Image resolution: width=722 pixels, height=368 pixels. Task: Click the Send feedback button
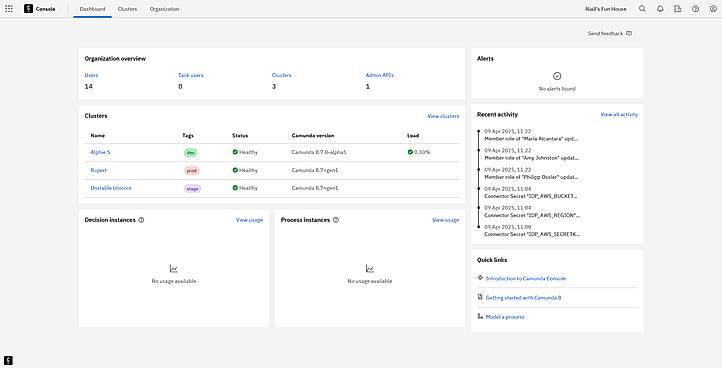tap(610, 34)
